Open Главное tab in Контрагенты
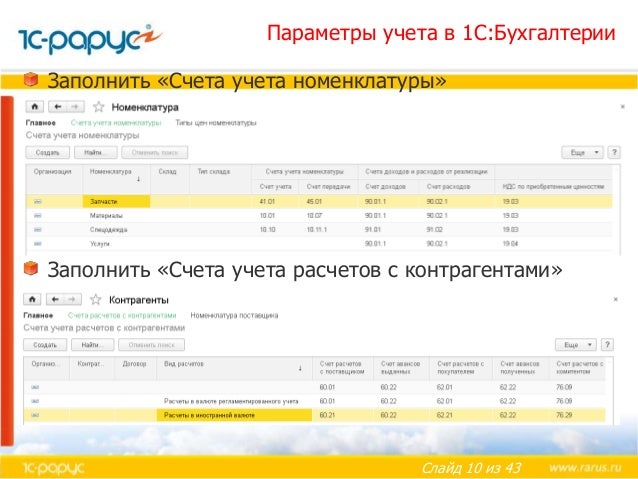This screenshot has width=638, height=479. (x=38, y=315)
